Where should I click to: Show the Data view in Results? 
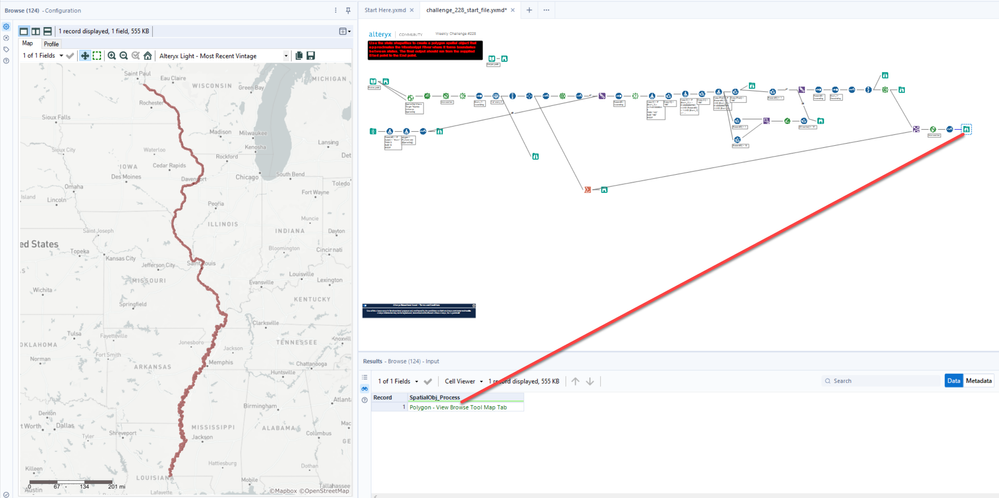pyautogui.click(x=954, y=381)
